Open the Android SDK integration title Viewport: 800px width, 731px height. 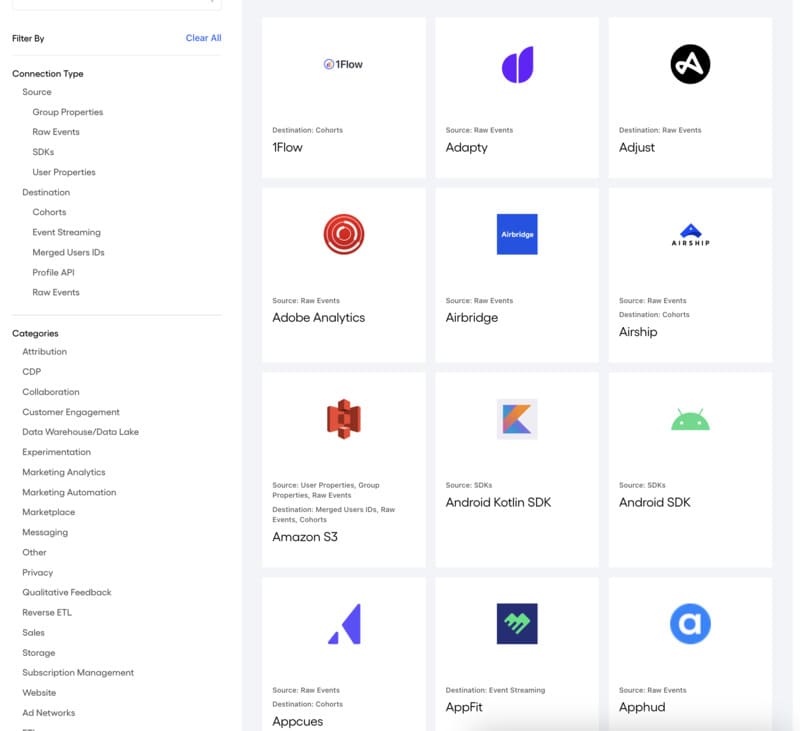[654, 502]
